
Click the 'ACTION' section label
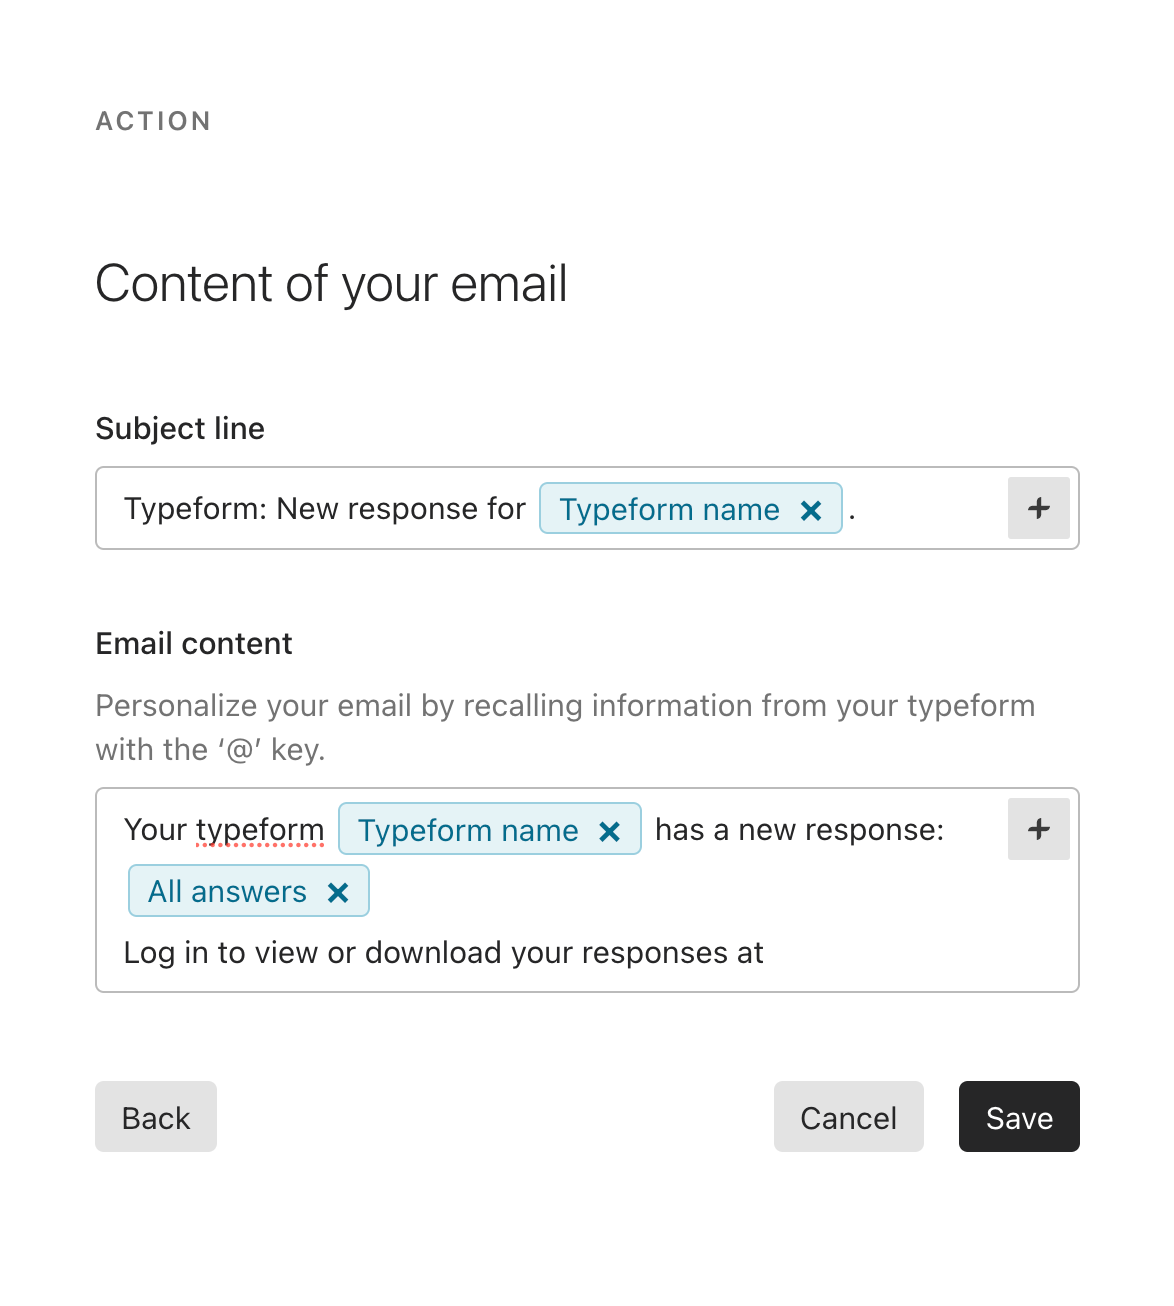[x=154, y=121]
